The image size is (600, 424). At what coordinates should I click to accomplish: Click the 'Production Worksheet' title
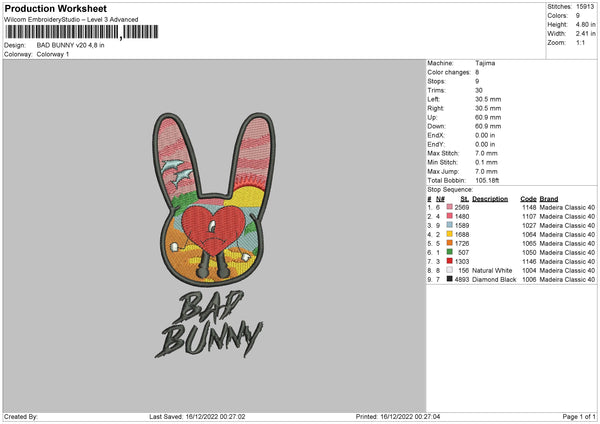pyautogui.click(x=55, y=8)
